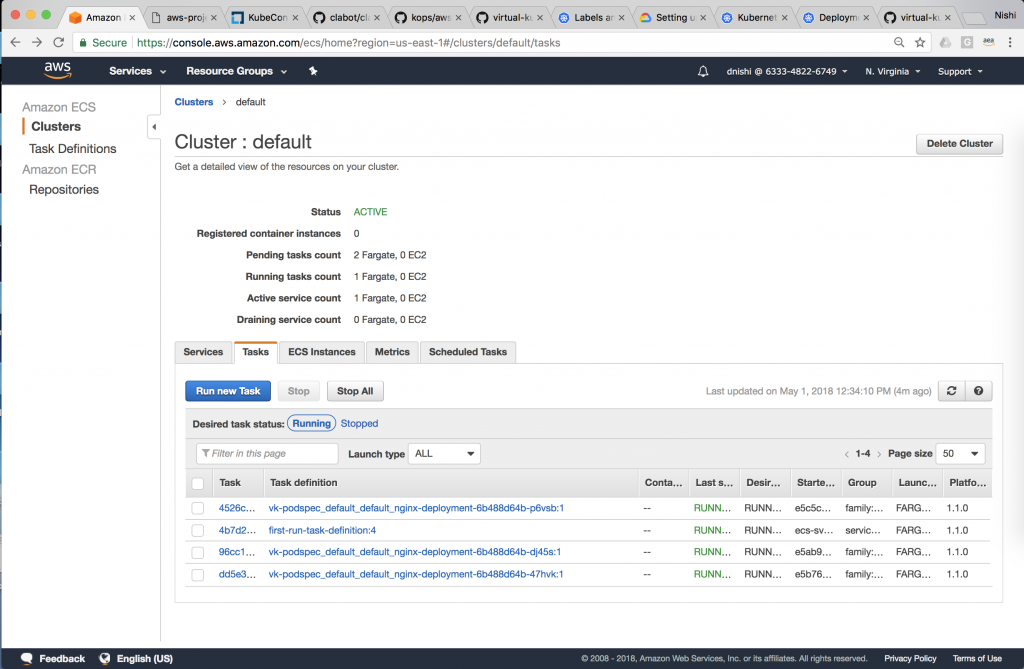Switch to the Labels browser tab
Screen dimensions: 1024x669
[x=593, y=18]
